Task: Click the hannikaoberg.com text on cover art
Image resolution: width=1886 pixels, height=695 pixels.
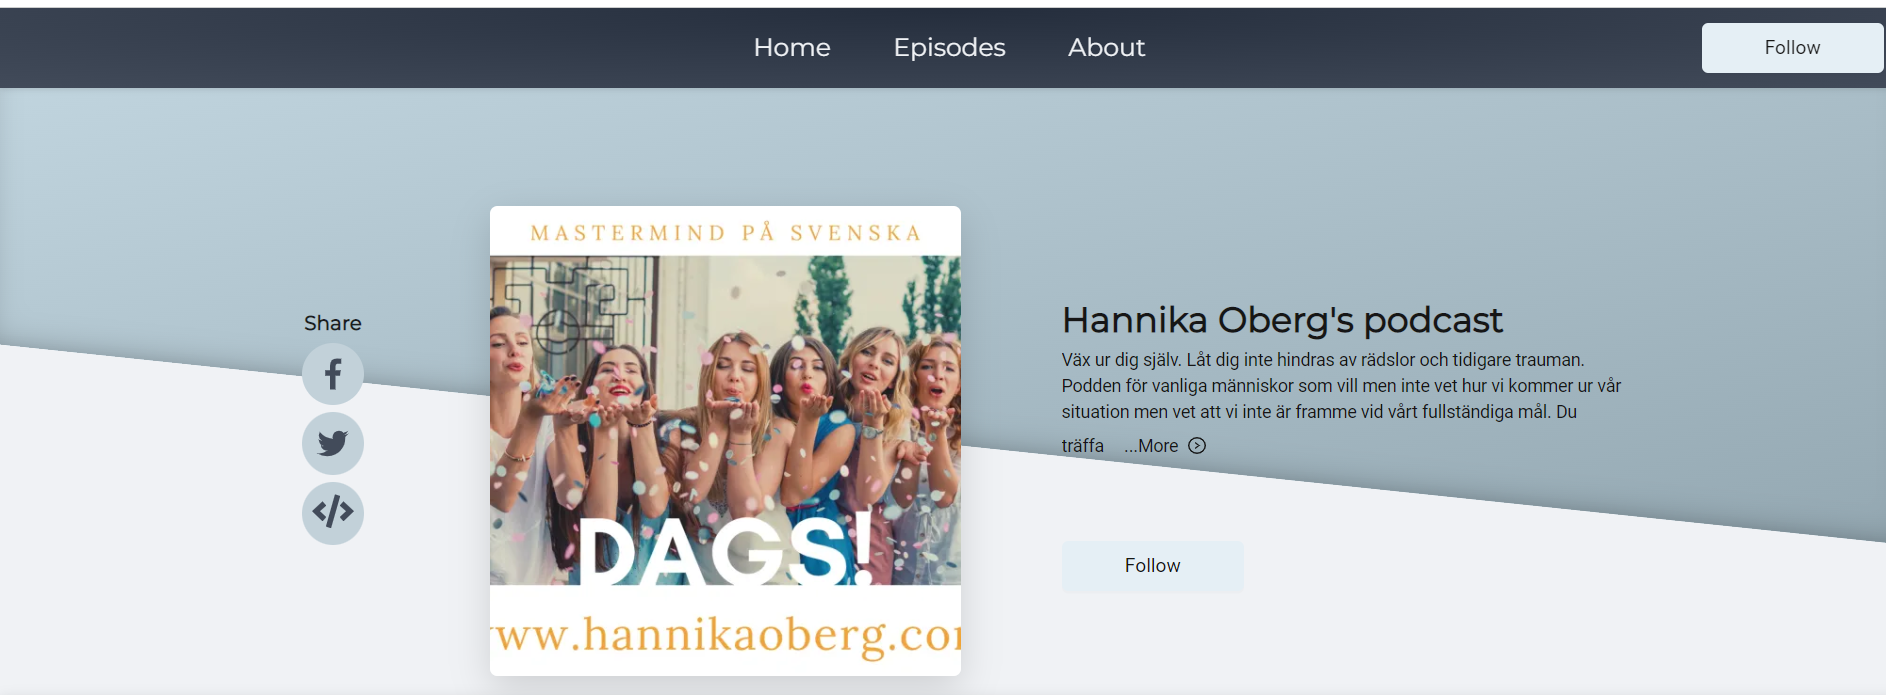Action: 725,634
